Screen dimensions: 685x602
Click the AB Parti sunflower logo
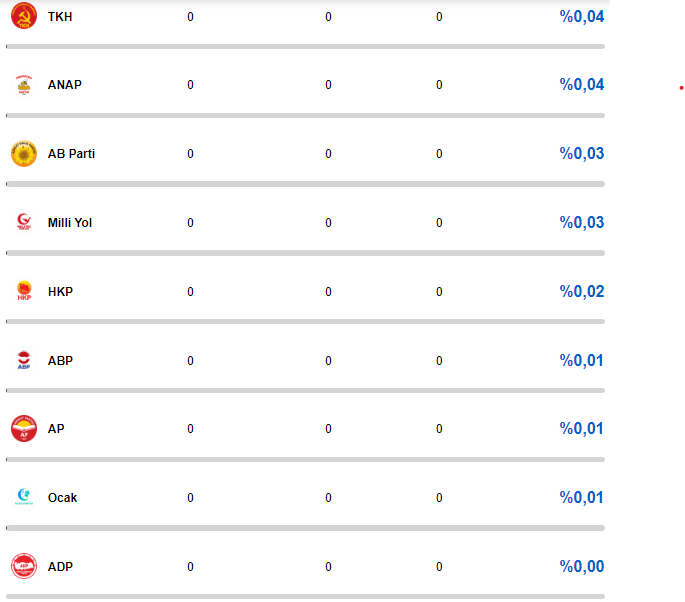(24, 153)
